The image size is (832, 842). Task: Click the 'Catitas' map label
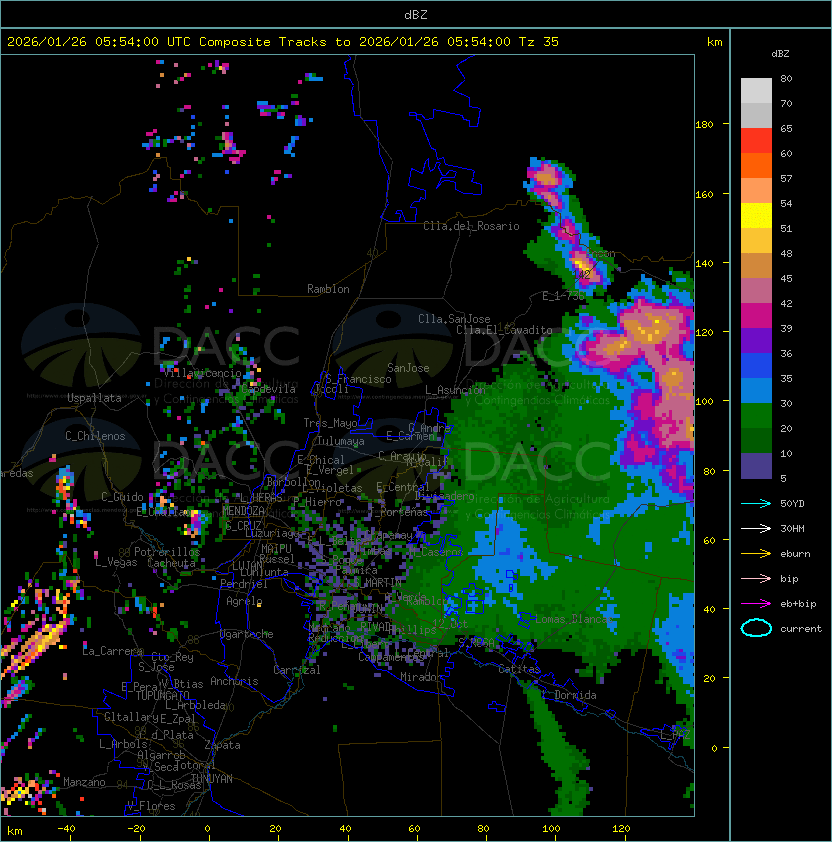(x=519, y=670)
